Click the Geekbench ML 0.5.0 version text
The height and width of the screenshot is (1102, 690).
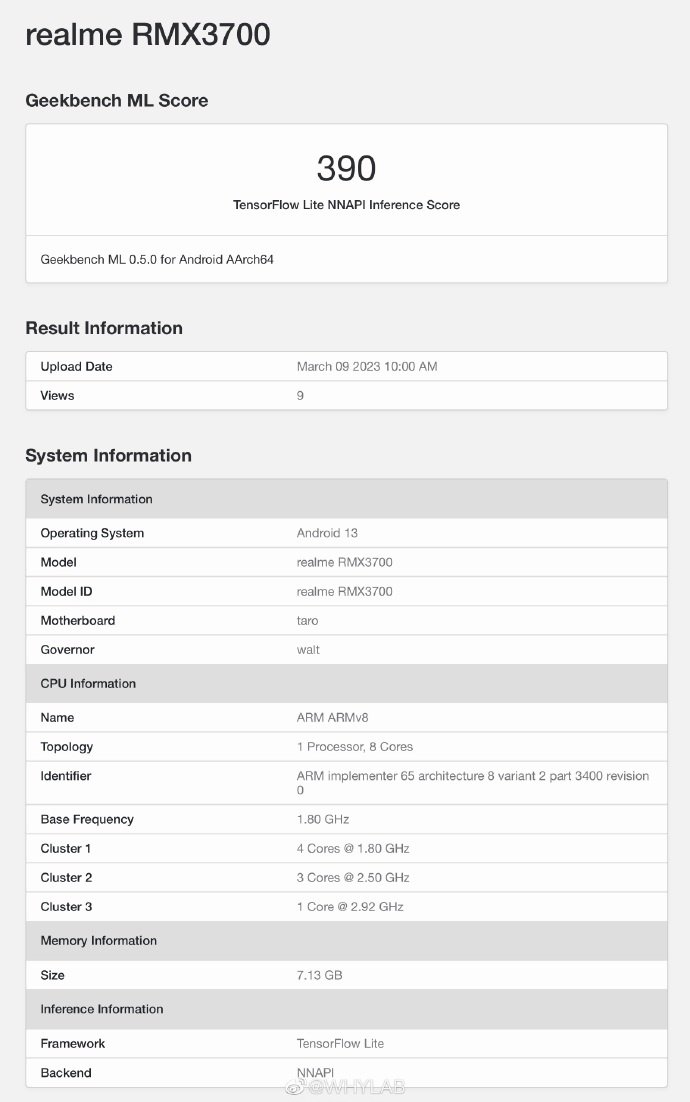[x=157, y=259]
